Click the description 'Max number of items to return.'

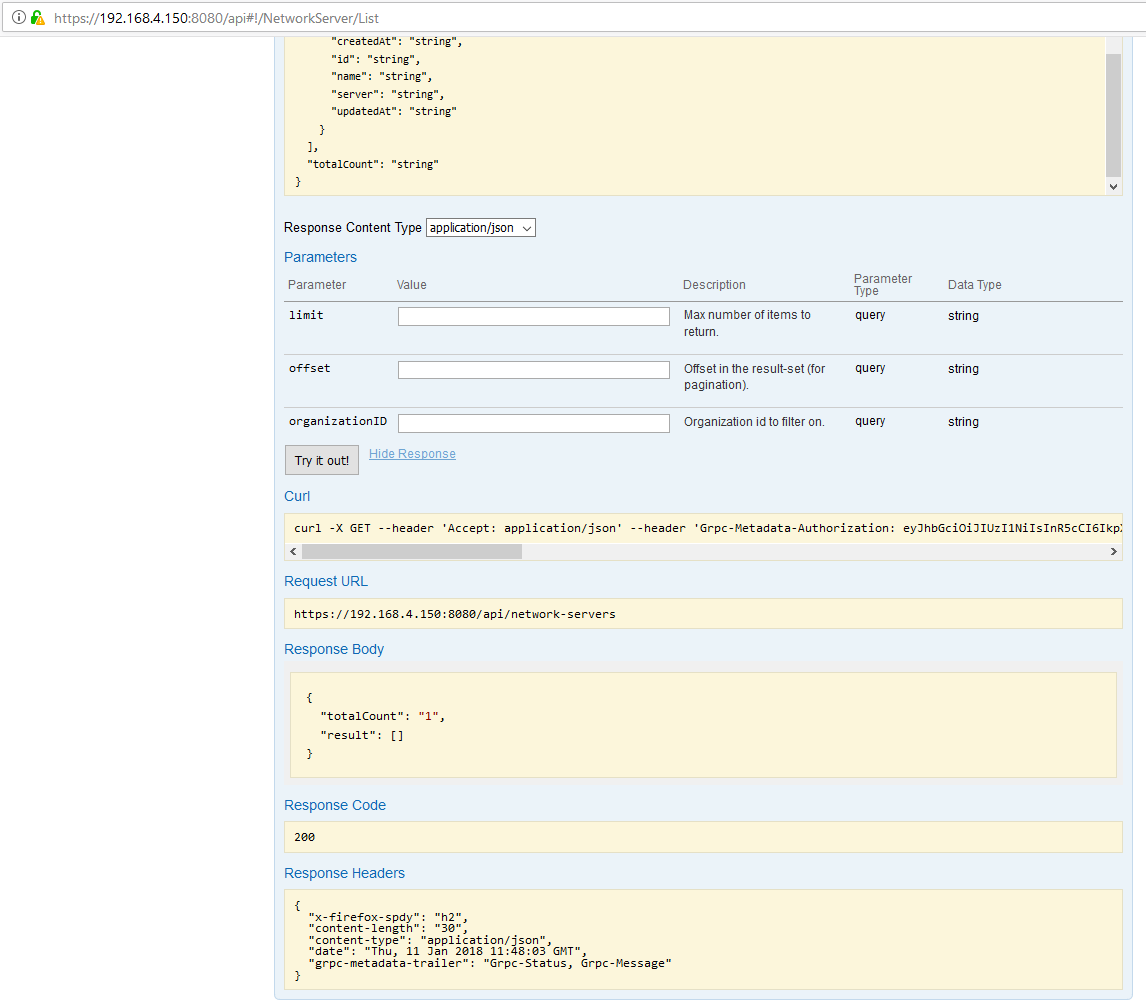(x=747, y=323)
